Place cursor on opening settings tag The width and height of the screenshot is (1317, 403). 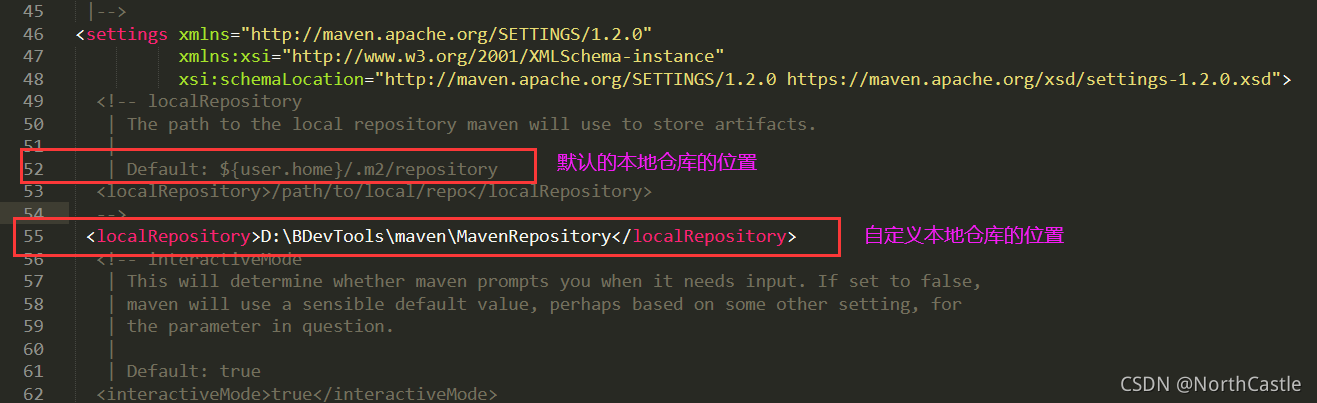tap(122, 35)
